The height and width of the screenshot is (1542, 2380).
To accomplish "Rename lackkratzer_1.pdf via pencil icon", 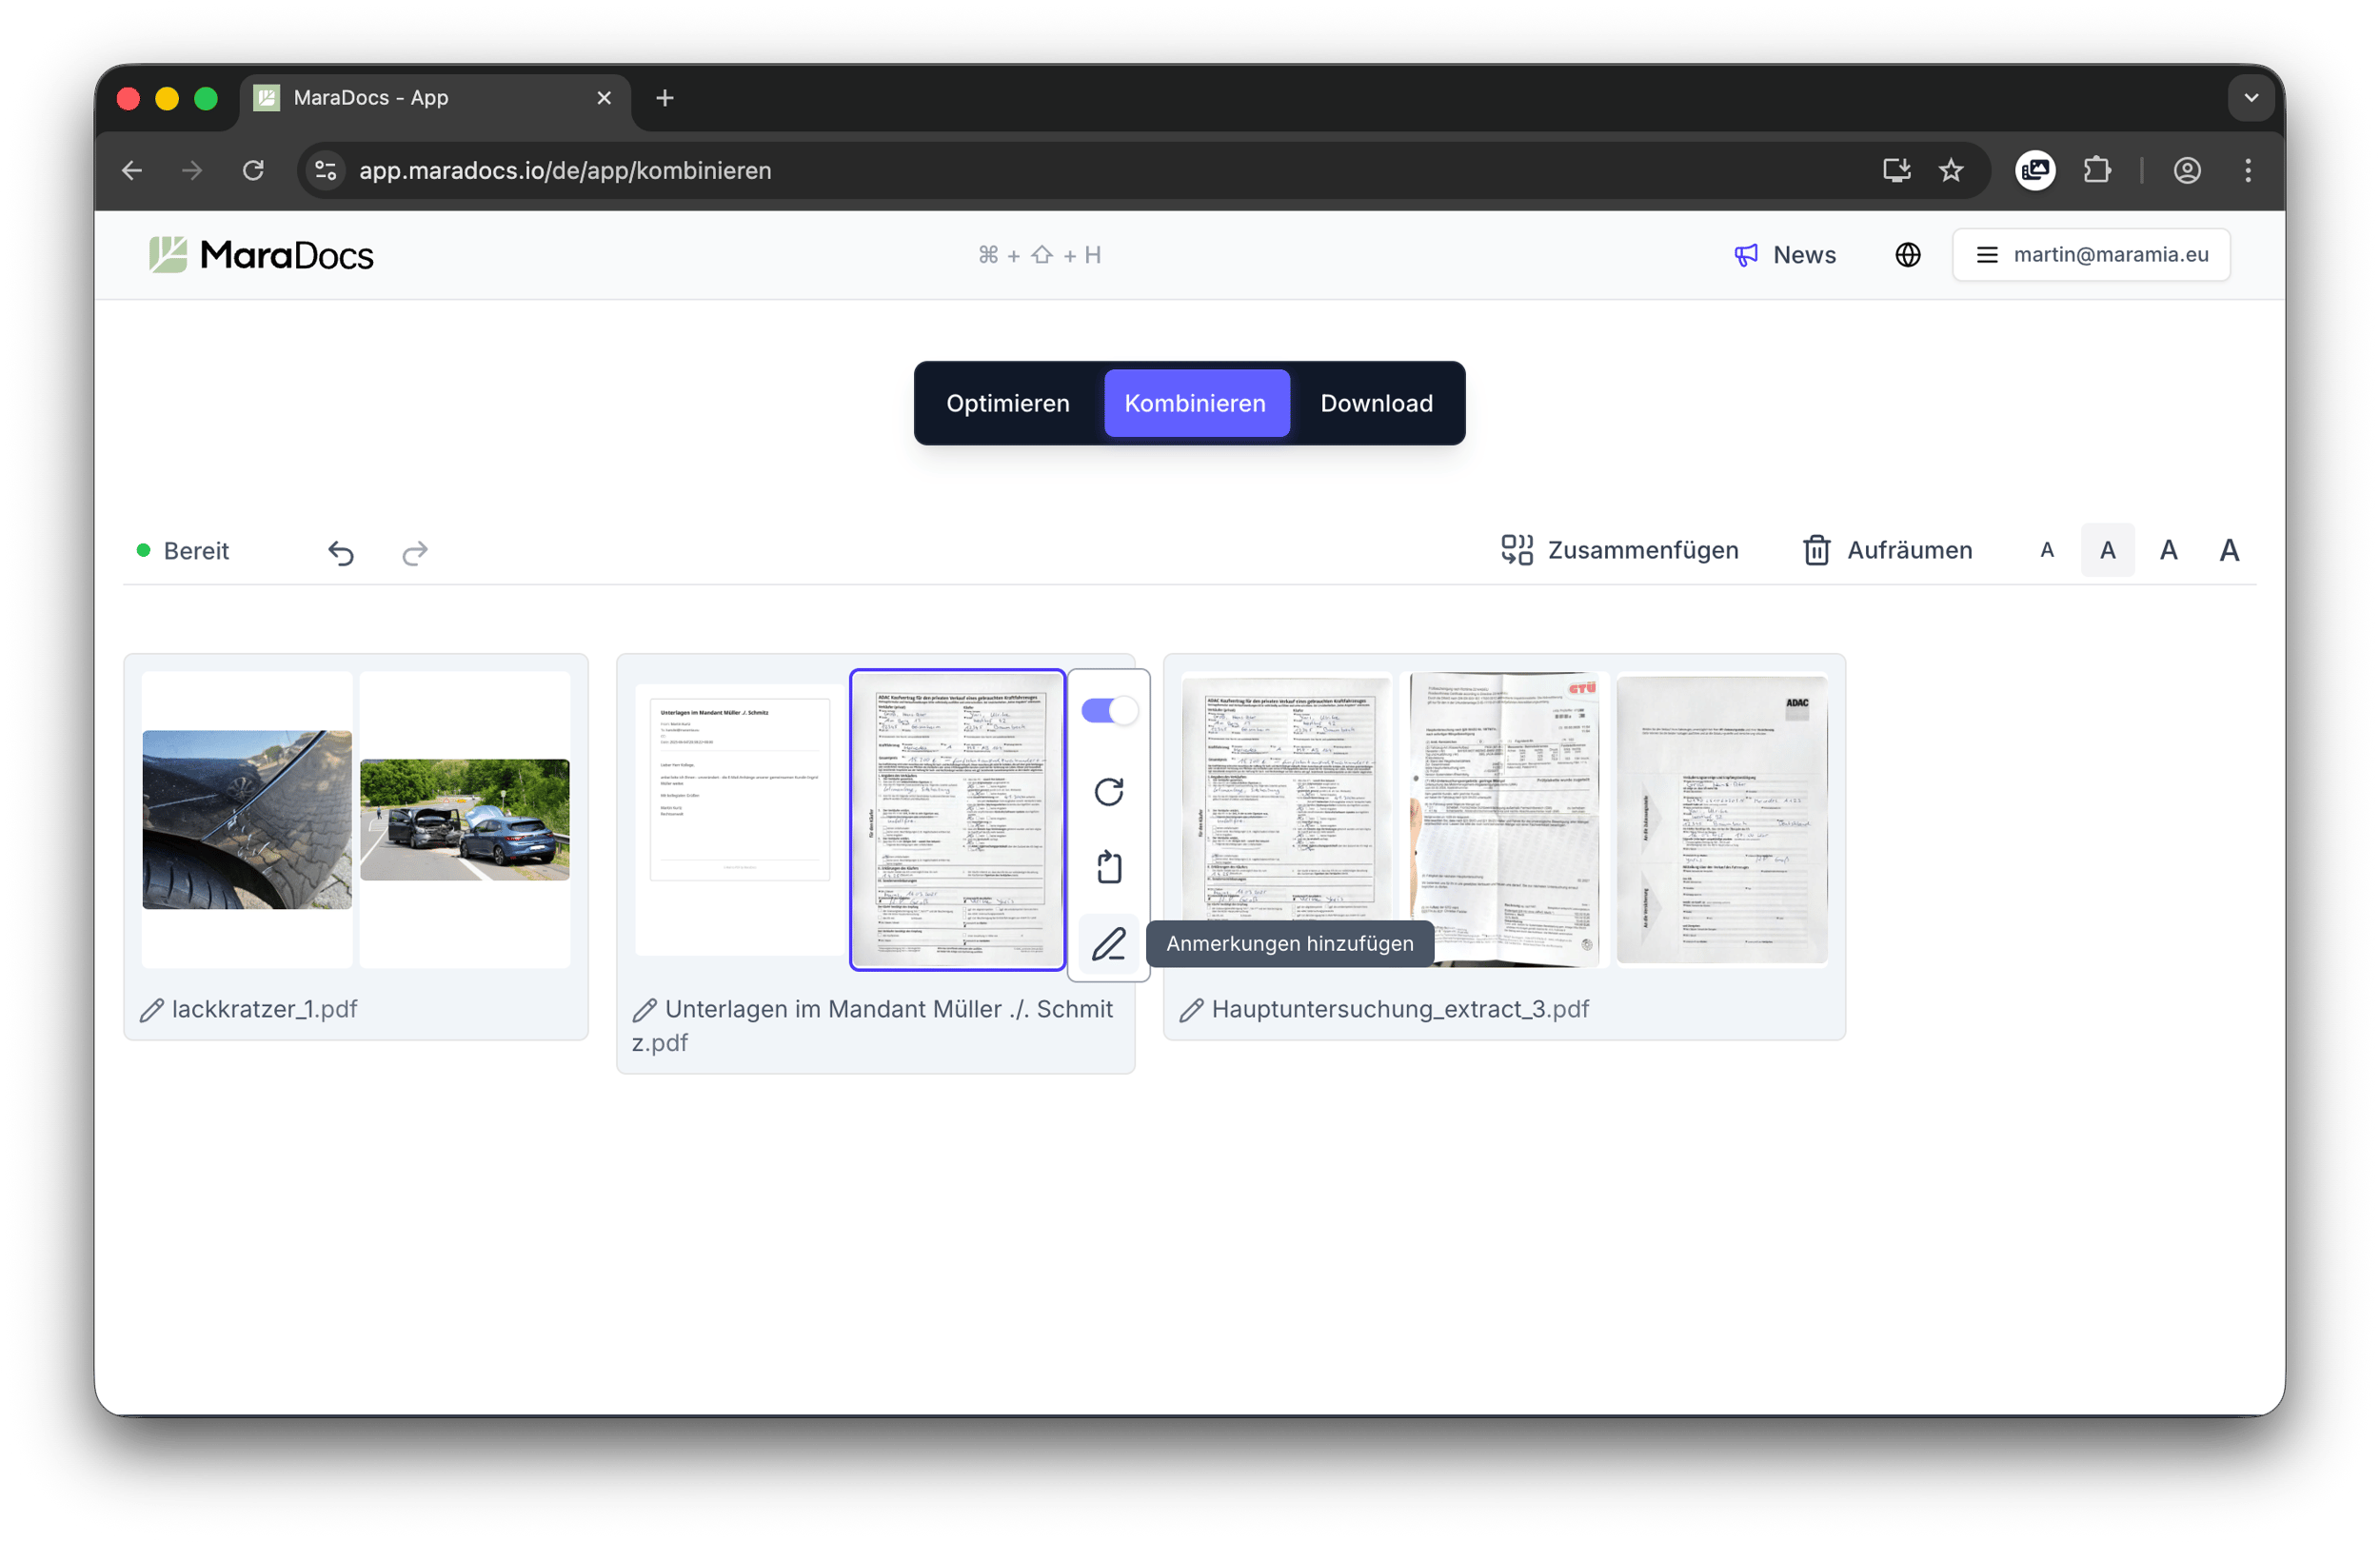I will [152, 1010].
